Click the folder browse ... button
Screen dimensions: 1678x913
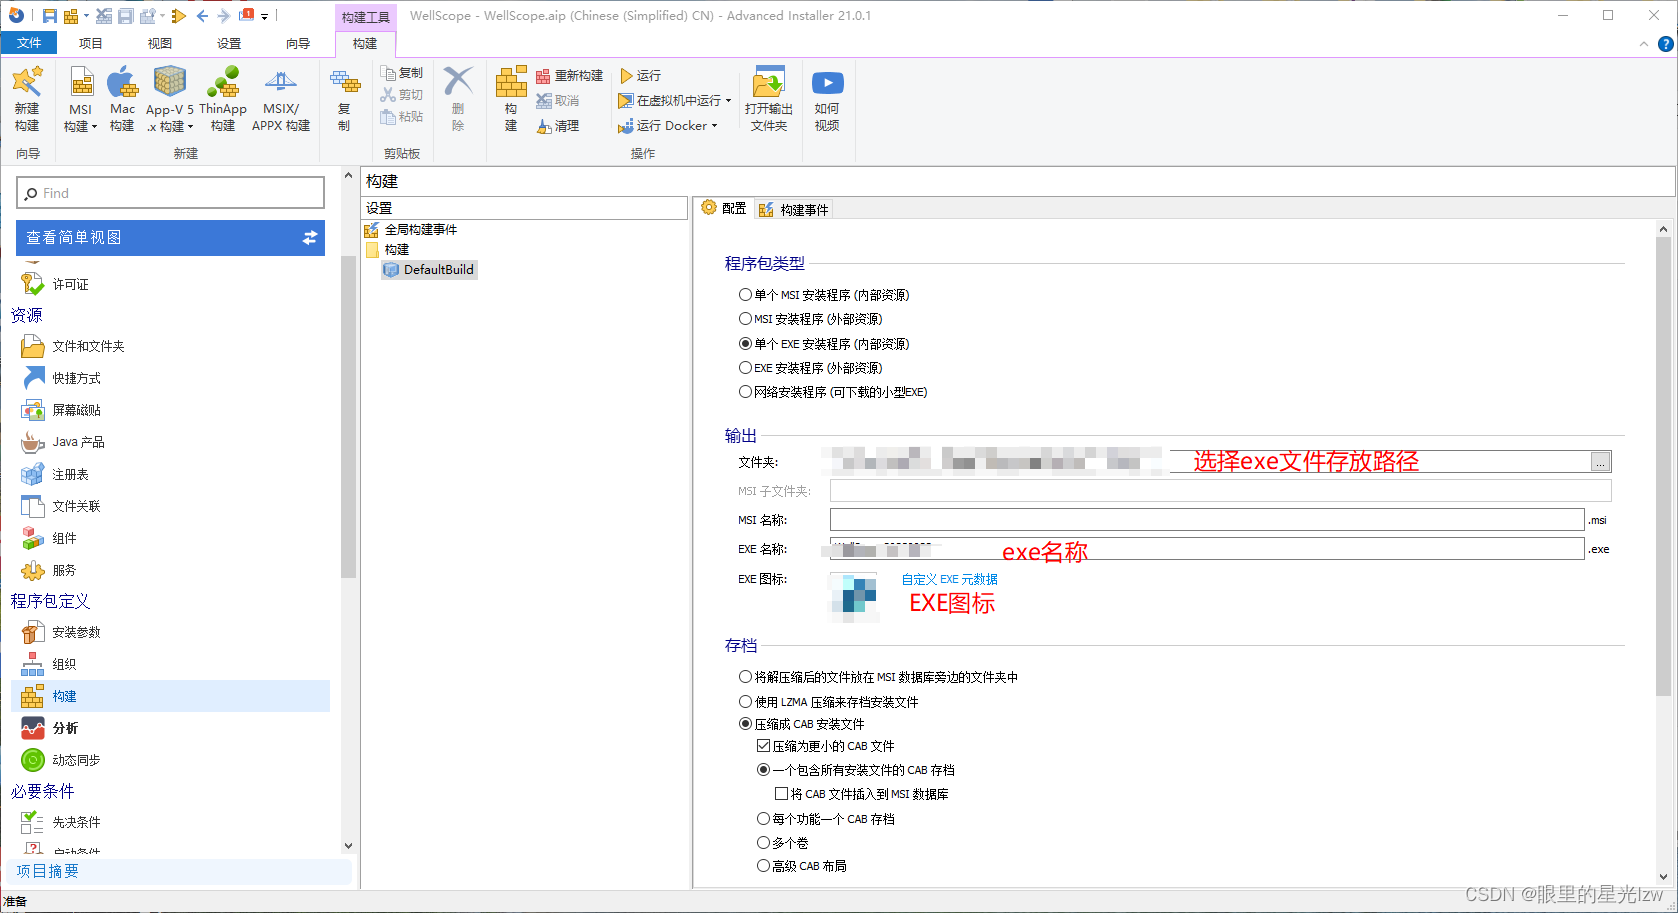pyautogui.click(x=1601, y=462)
